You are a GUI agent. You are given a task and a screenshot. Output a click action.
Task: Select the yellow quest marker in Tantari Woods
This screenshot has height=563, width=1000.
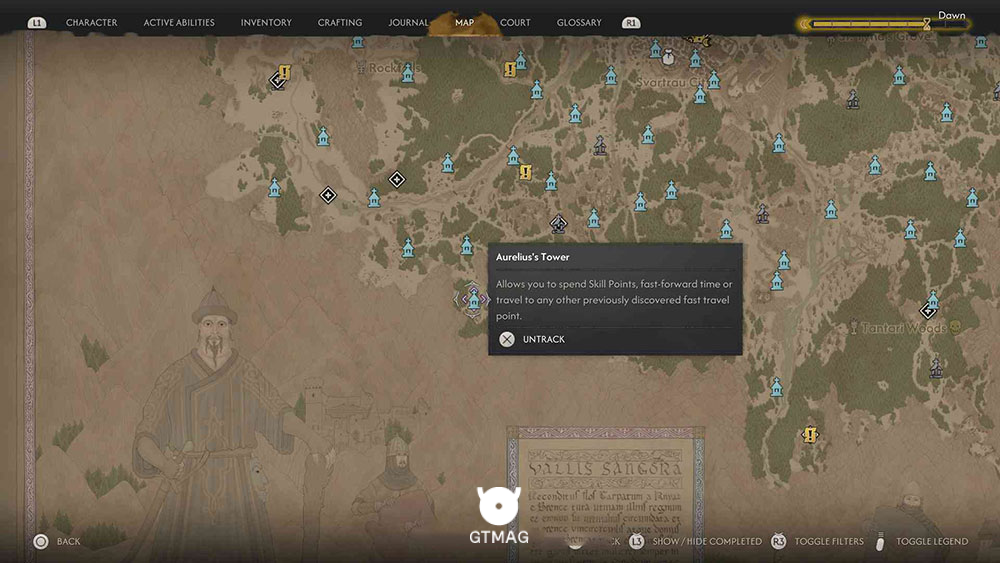[809, 435]
